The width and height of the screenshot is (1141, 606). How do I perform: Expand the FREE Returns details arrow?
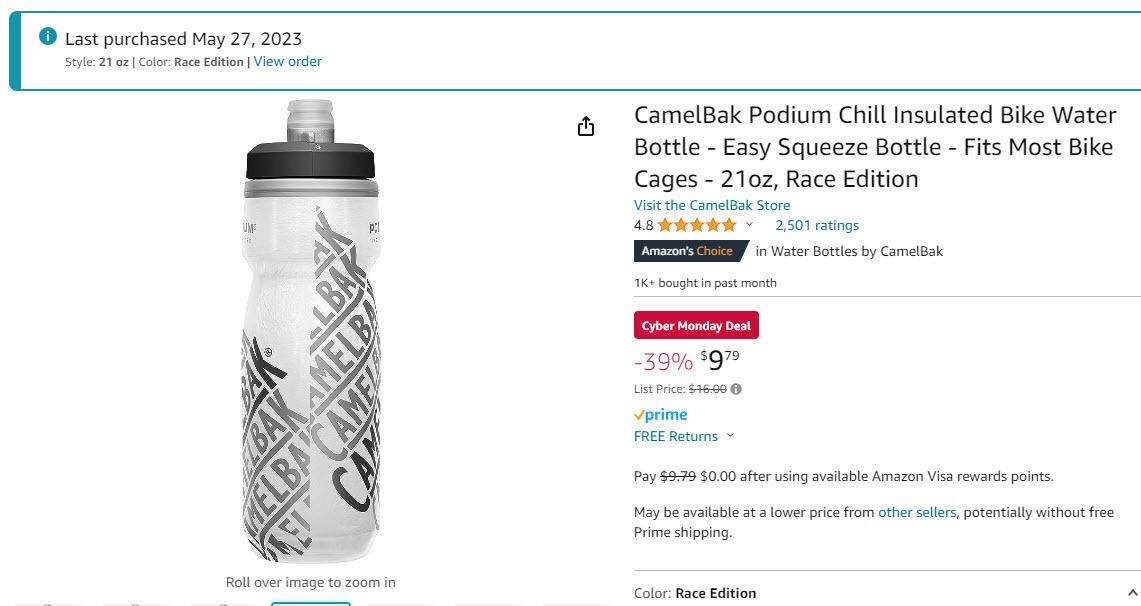(x=730, y=436)
